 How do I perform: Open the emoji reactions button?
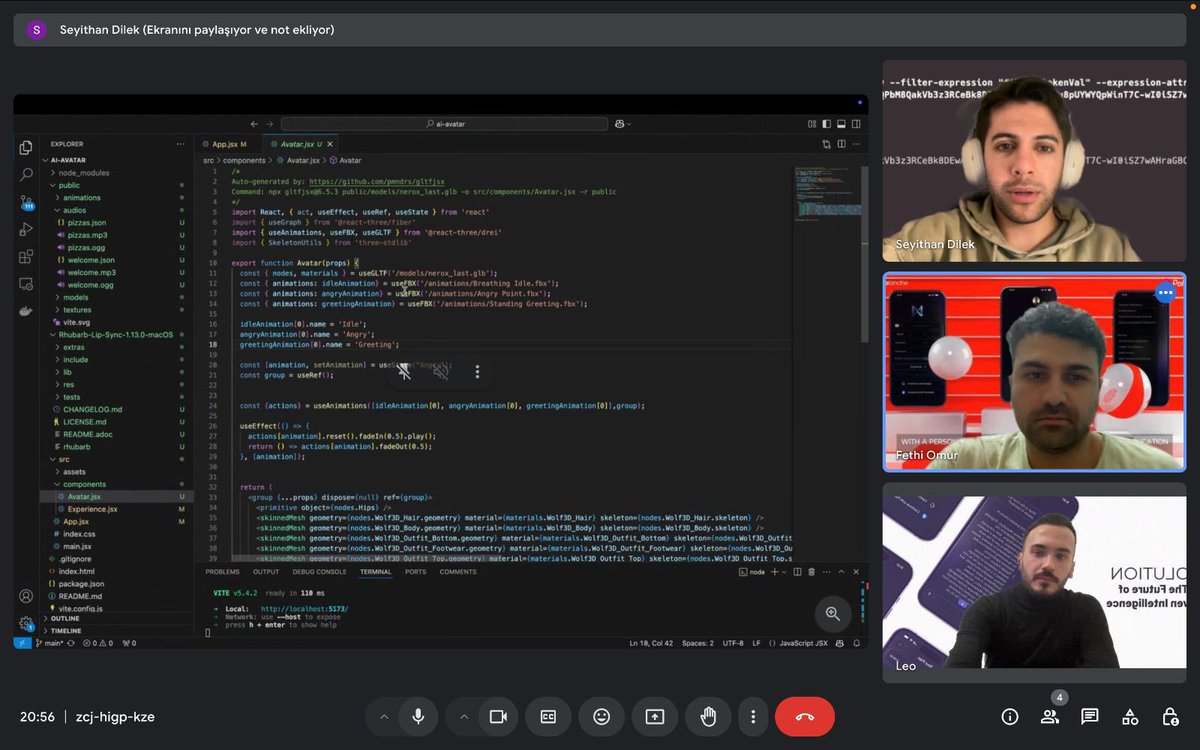(601, 716)
